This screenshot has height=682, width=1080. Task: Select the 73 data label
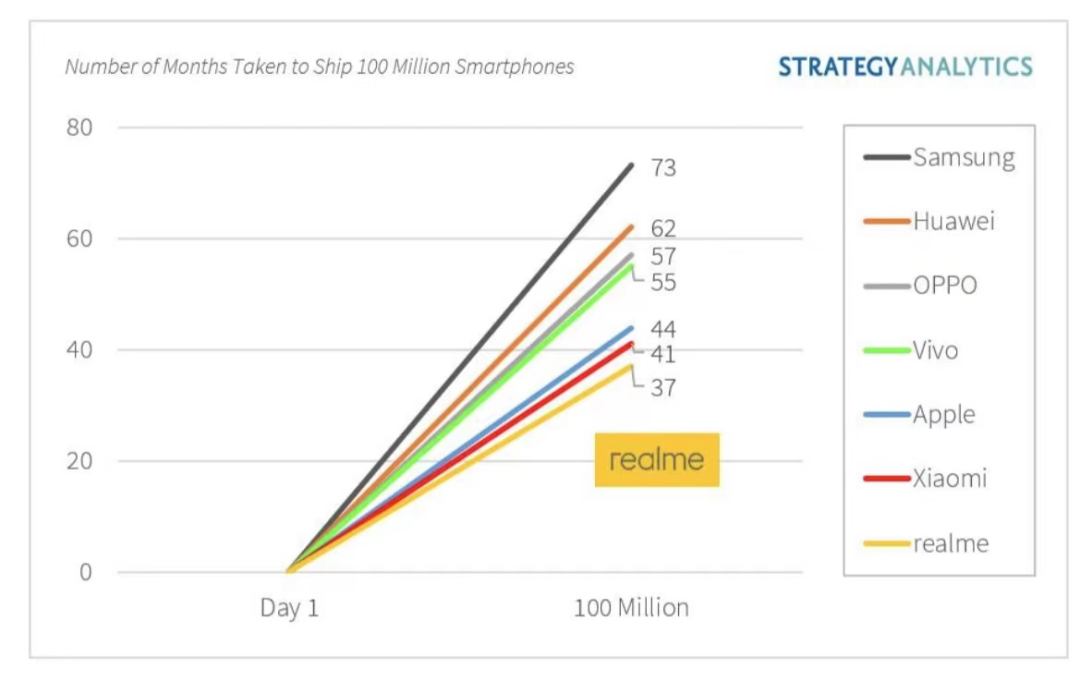662,167
